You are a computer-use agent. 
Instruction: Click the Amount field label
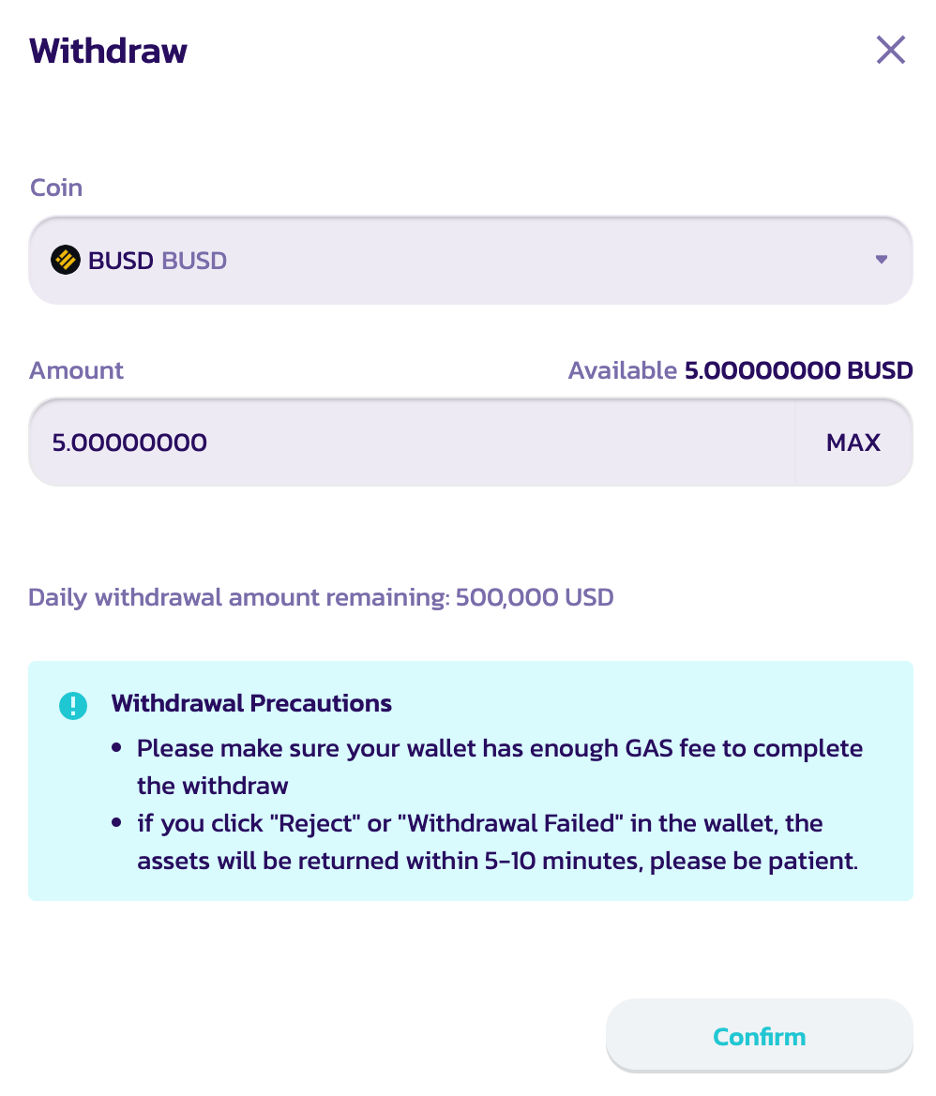(76, 370)
